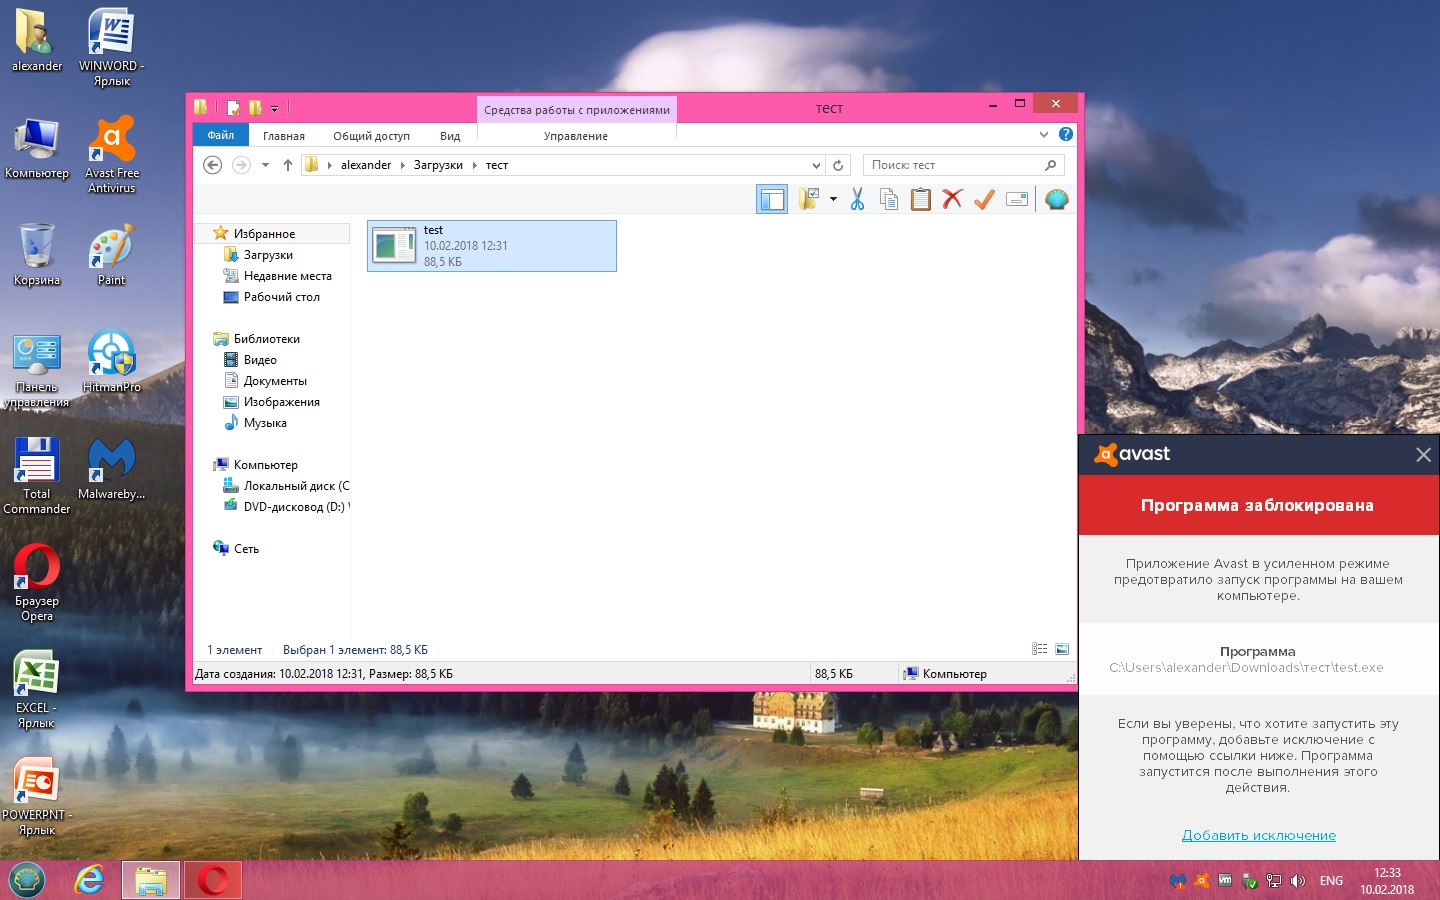
Task: Switch to the Главная ribbon tab
Action: [284, 136]
